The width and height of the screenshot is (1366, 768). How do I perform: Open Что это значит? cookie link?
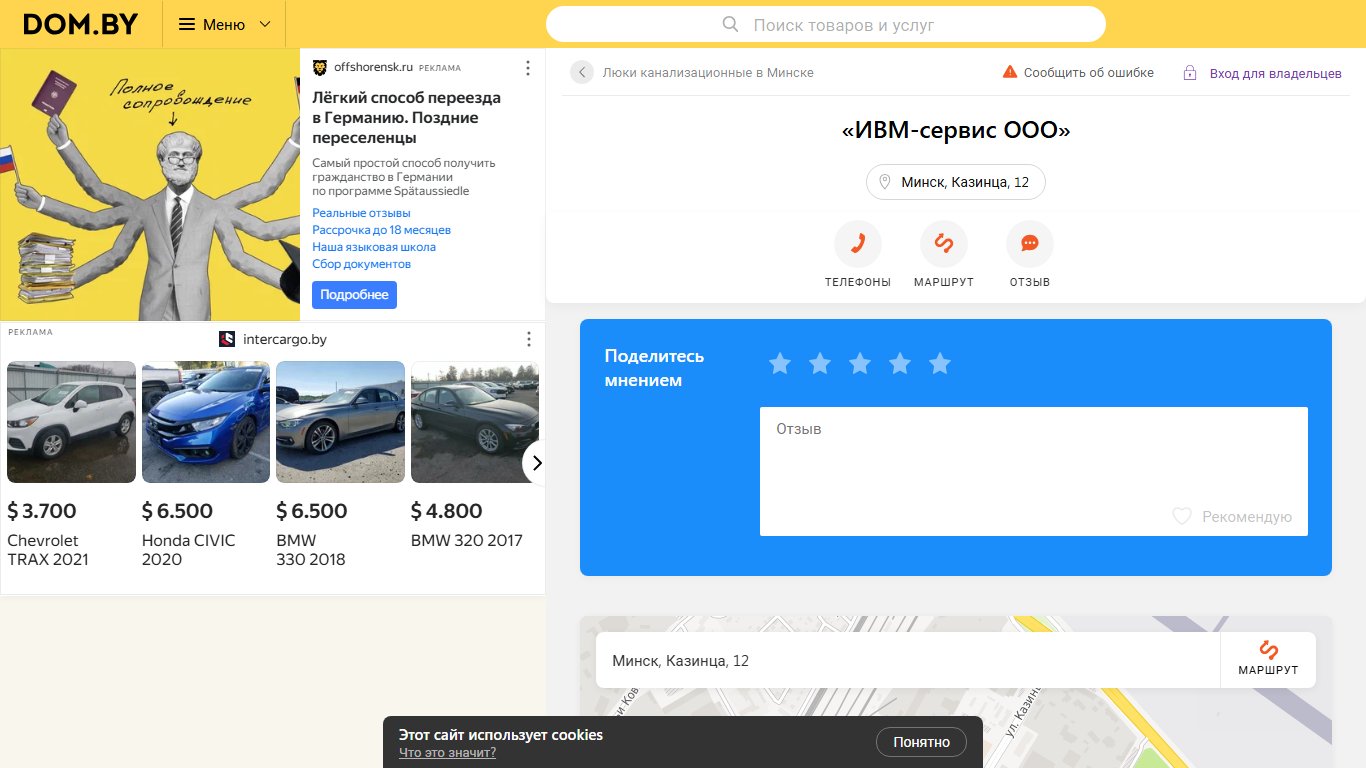coord(447,753)
